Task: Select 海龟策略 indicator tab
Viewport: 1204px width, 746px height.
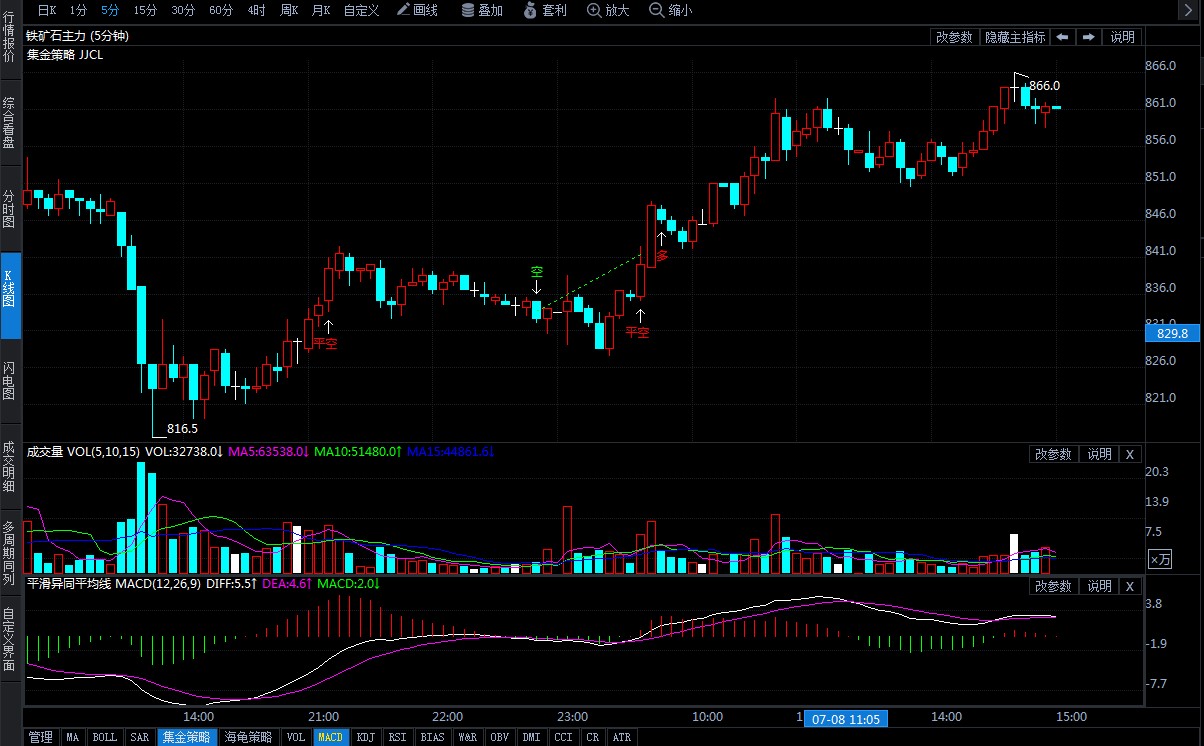Action: coord(248,737)
